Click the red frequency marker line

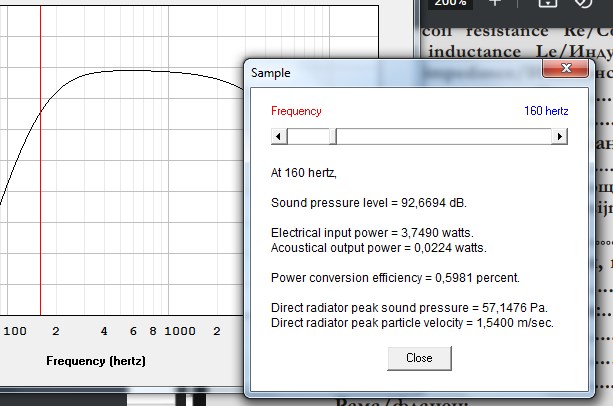click(x=41, y=200)
